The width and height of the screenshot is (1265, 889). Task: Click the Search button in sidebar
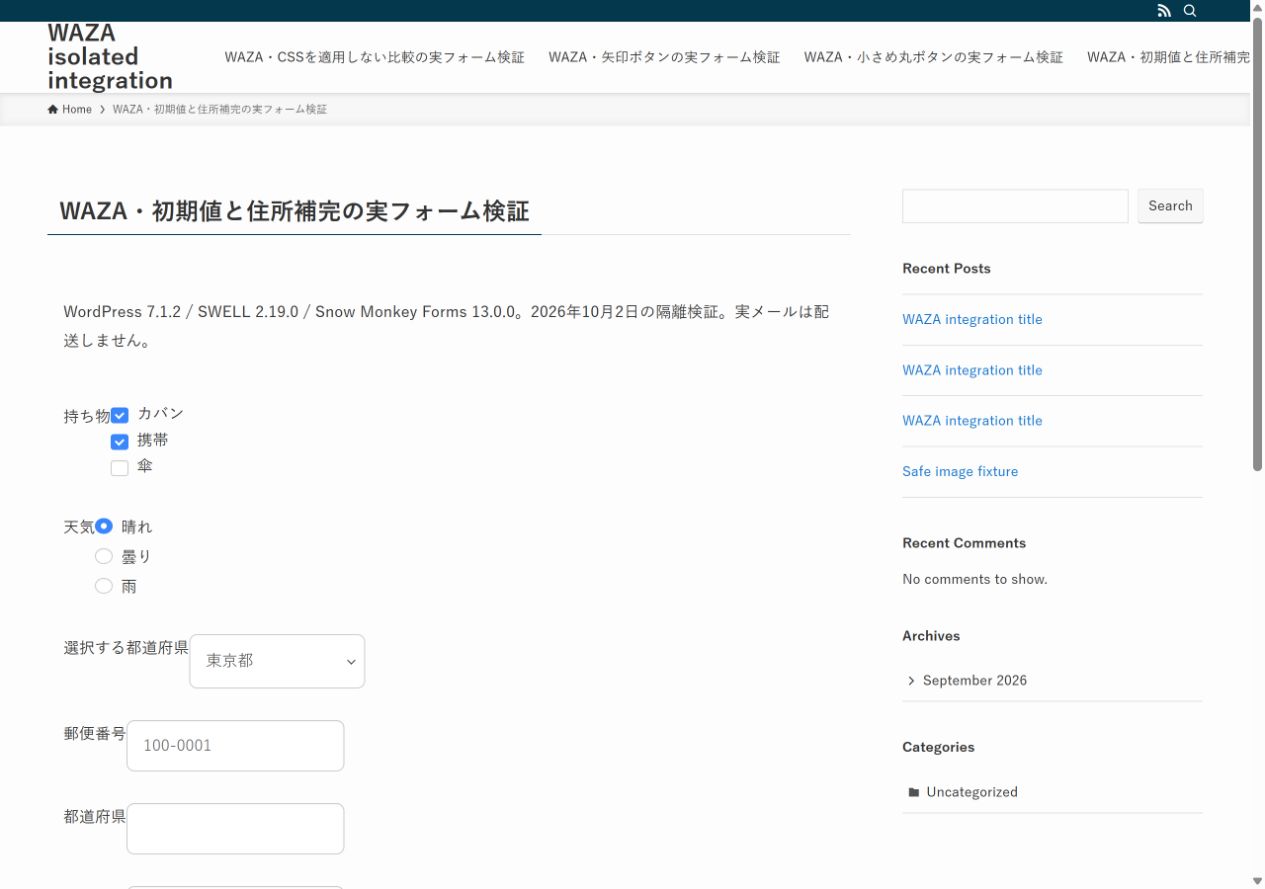point(1170,206)
